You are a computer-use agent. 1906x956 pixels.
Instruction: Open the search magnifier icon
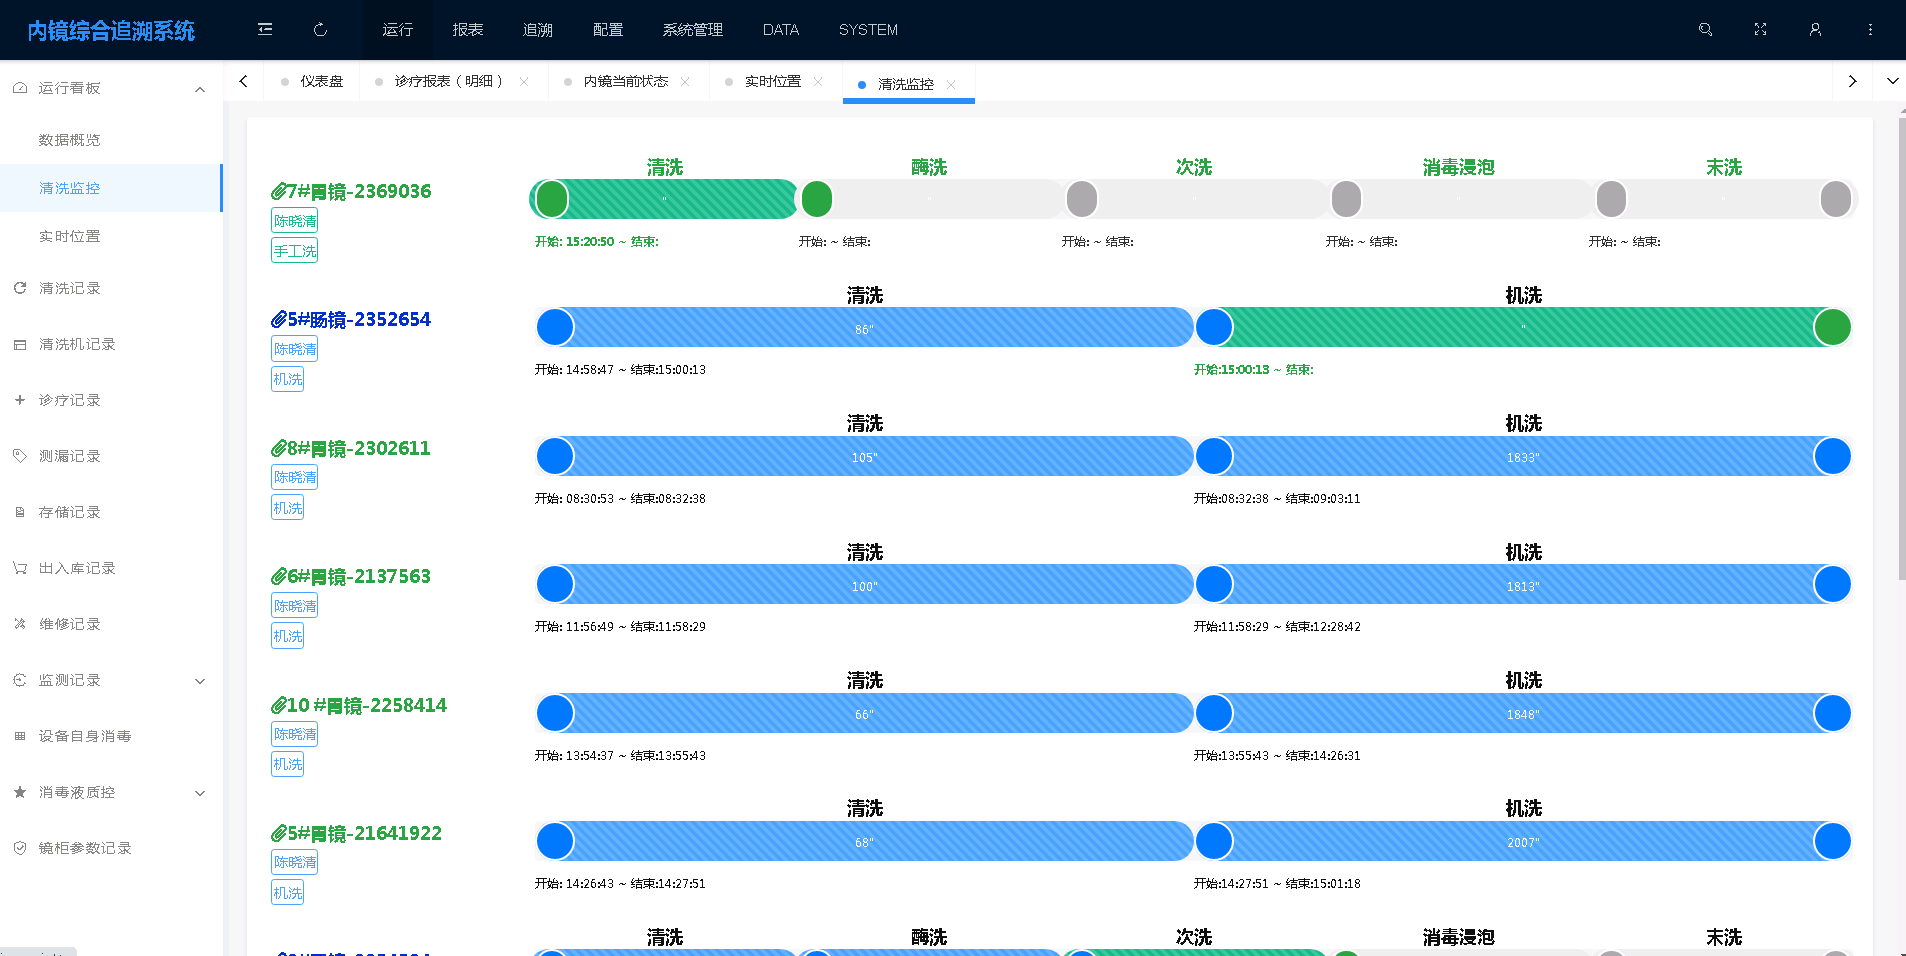tap(1705, 30)
